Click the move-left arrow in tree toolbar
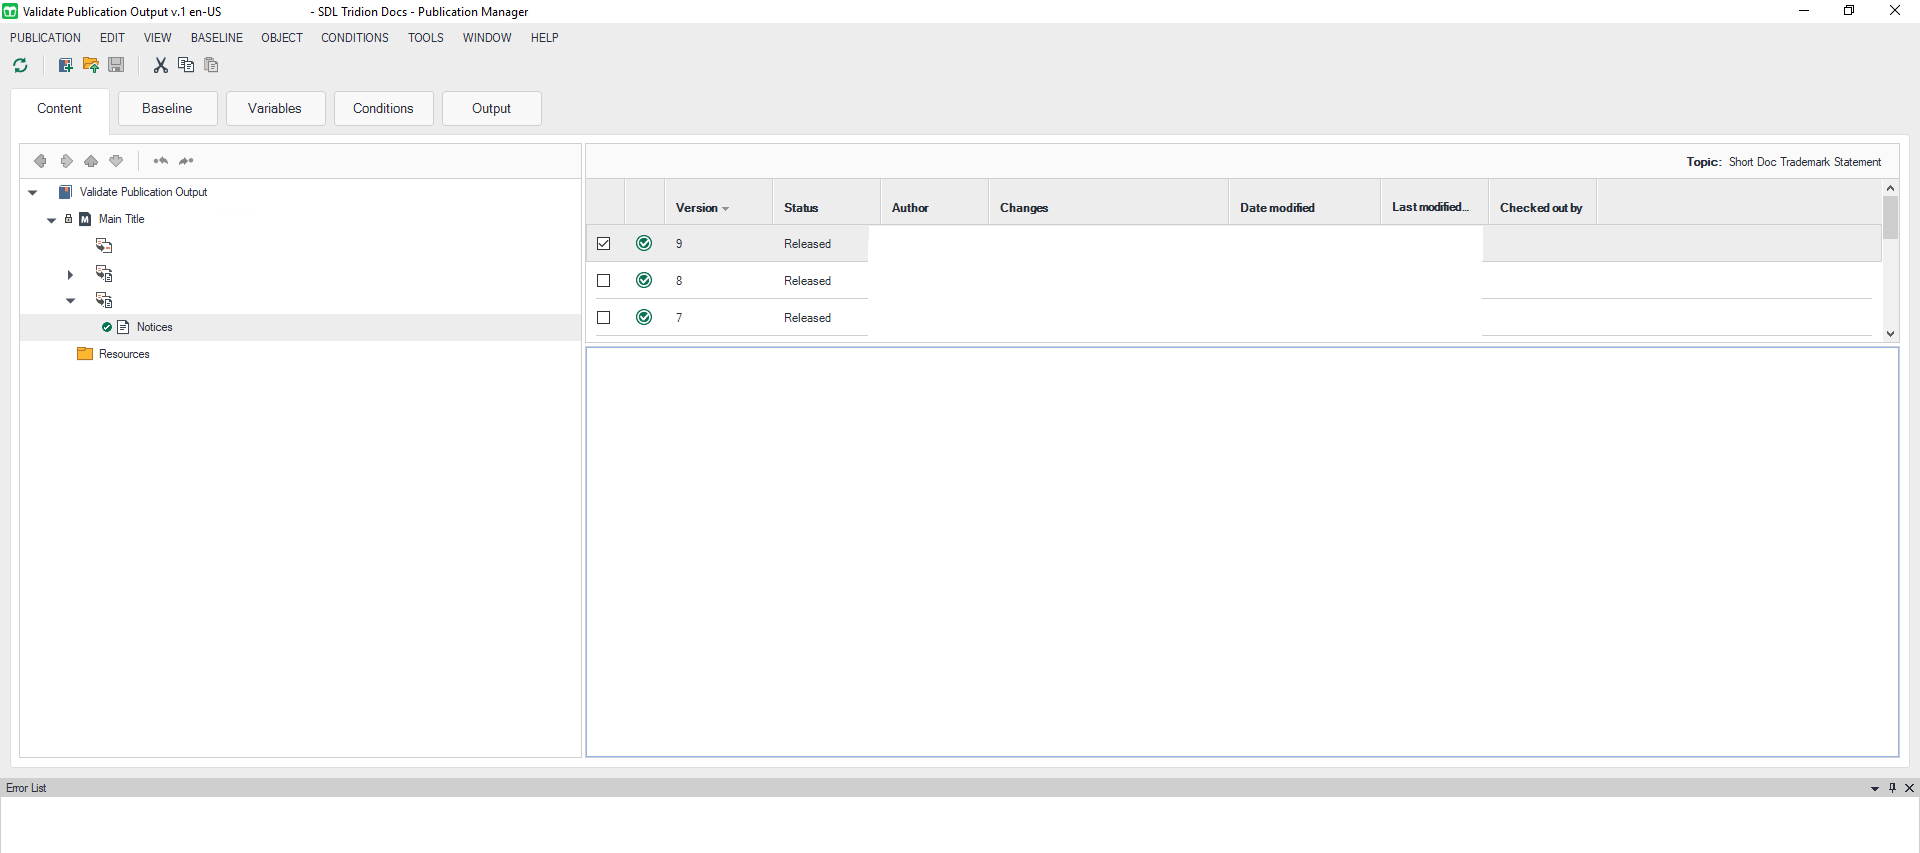The image size is (1920, 853). point(40,161)
